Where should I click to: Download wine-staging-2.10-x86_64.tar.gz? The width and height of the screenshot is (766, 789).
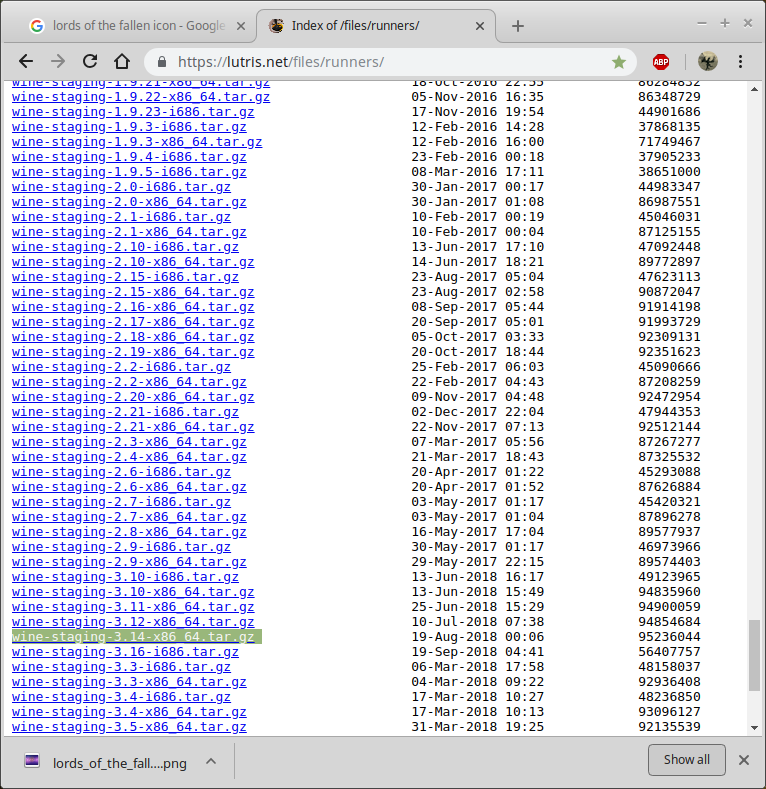(133, 262)
